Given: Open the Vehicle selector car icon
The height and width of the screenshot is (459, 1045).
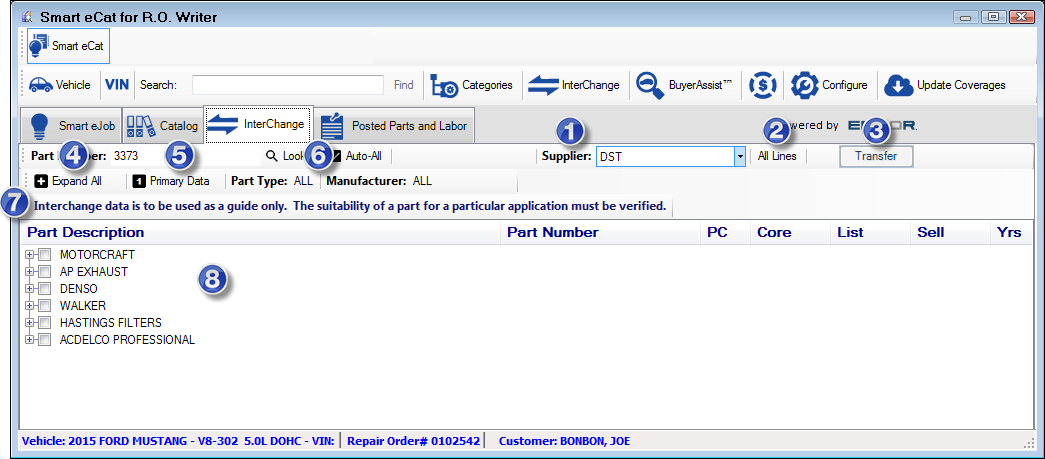Looking at the screenshot, I should pyautogui.click(x=40, y=85).
